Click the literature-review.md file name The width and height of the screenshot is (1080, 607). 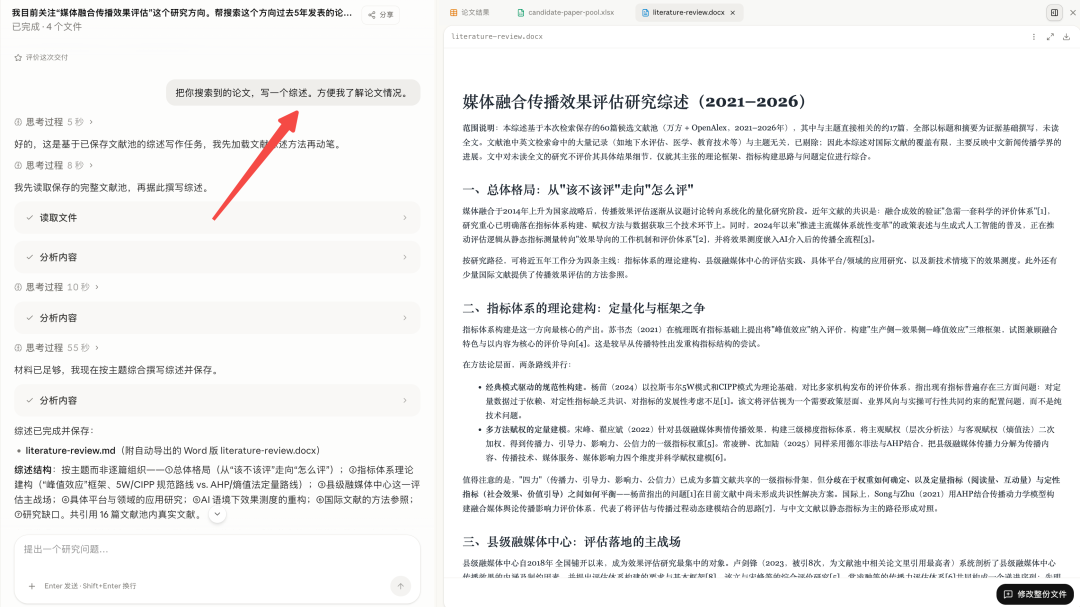(70, 451)
